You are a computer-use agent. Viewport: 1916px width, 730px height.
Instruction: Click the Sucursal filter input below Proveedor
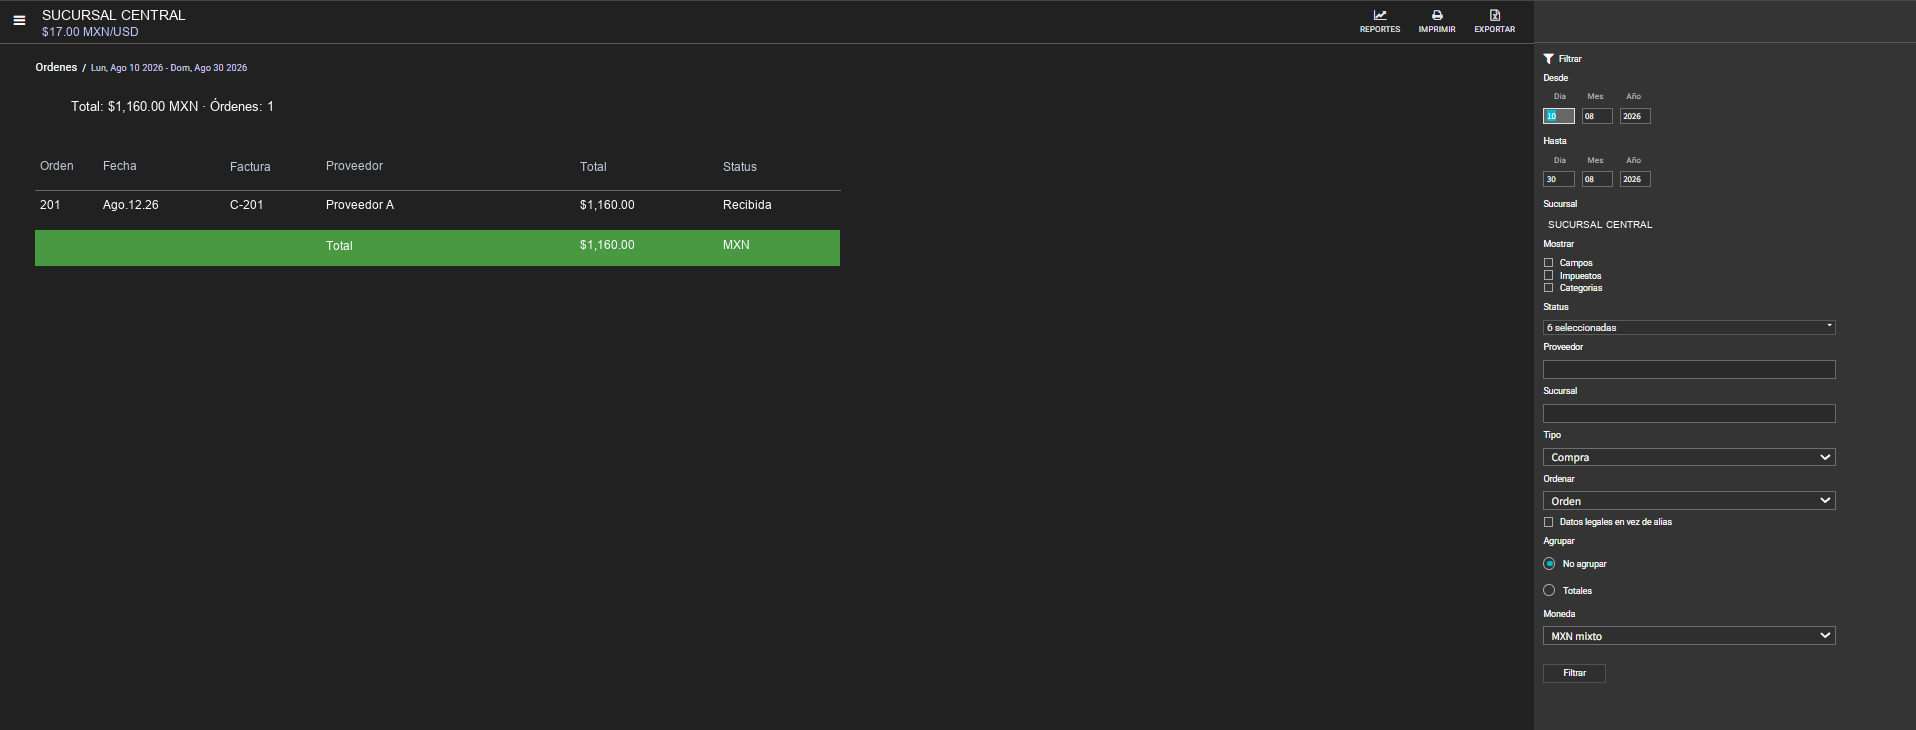1689,414
